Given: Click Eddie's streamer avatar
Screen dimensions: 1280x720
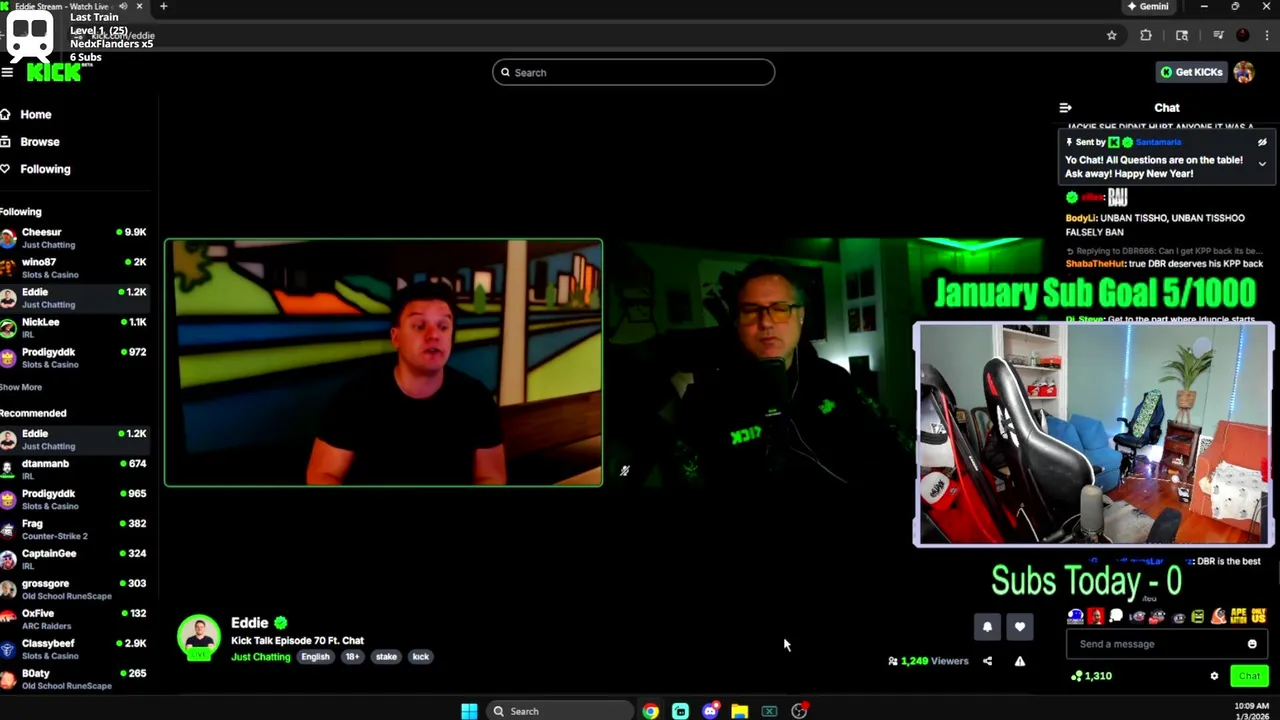Looking at the screenshot, I should point(199,637).
